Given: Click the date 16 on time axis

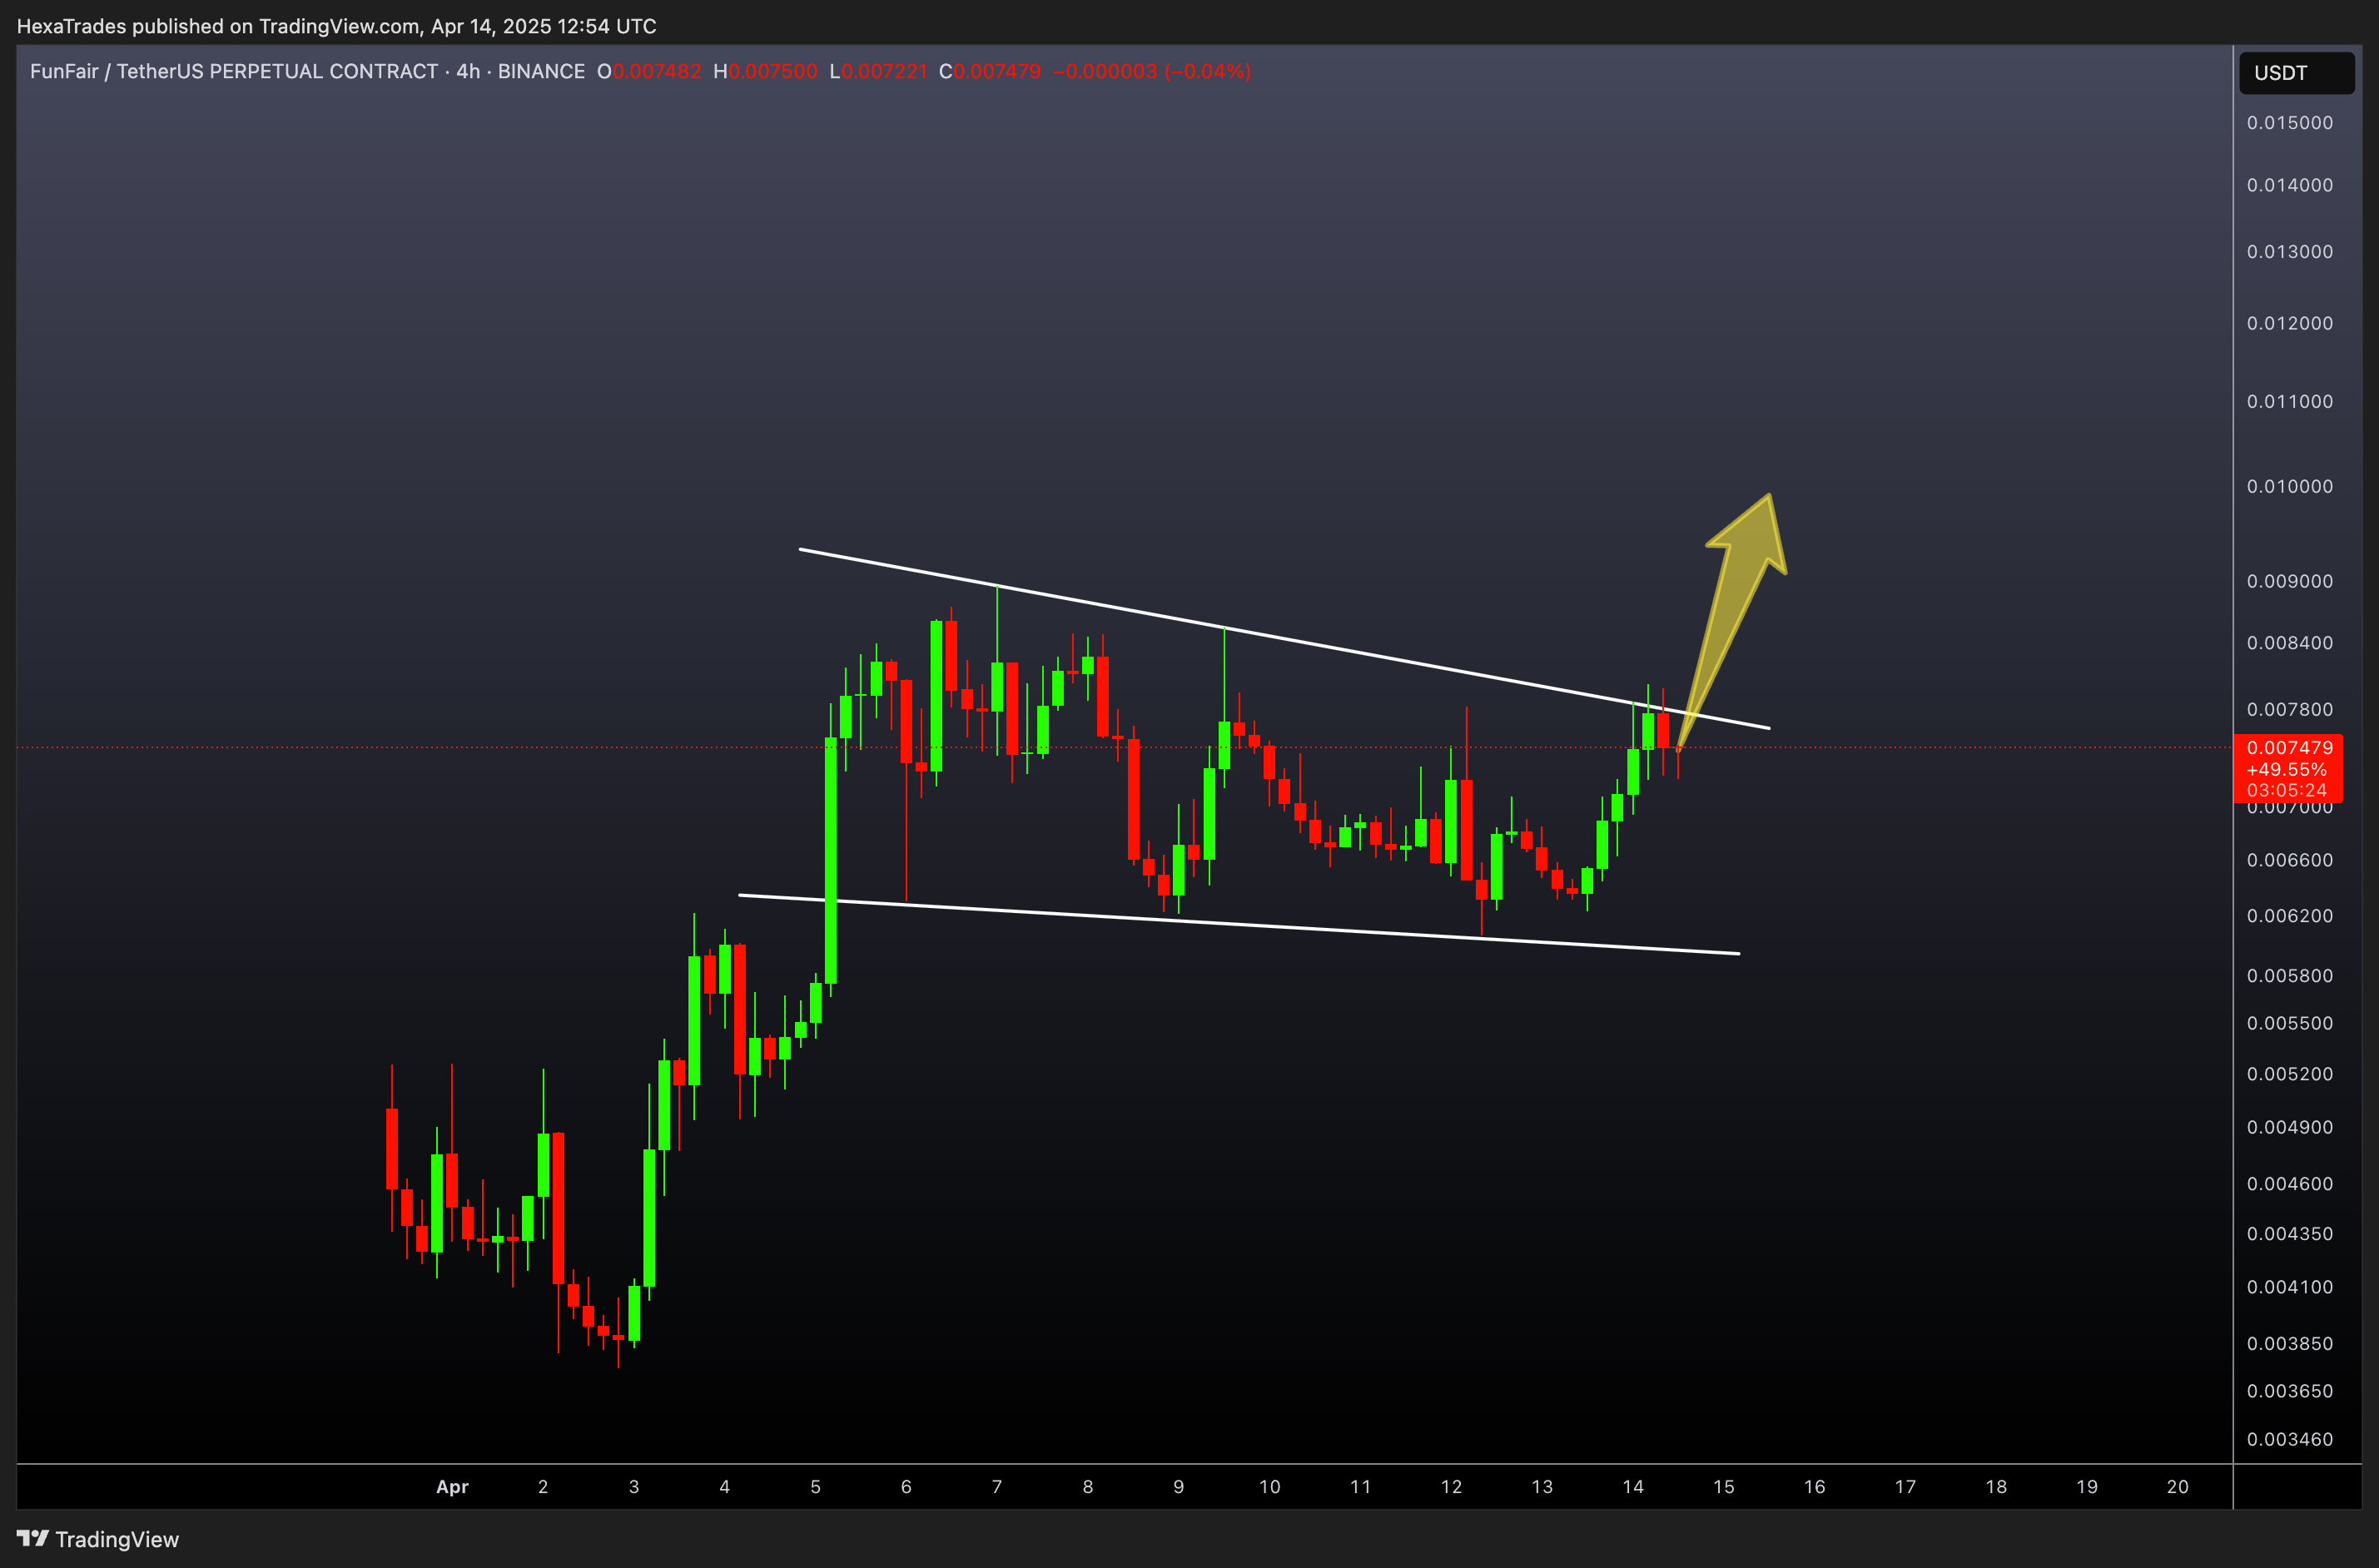Looking at the screenshot, I should click(1815, 1487).
